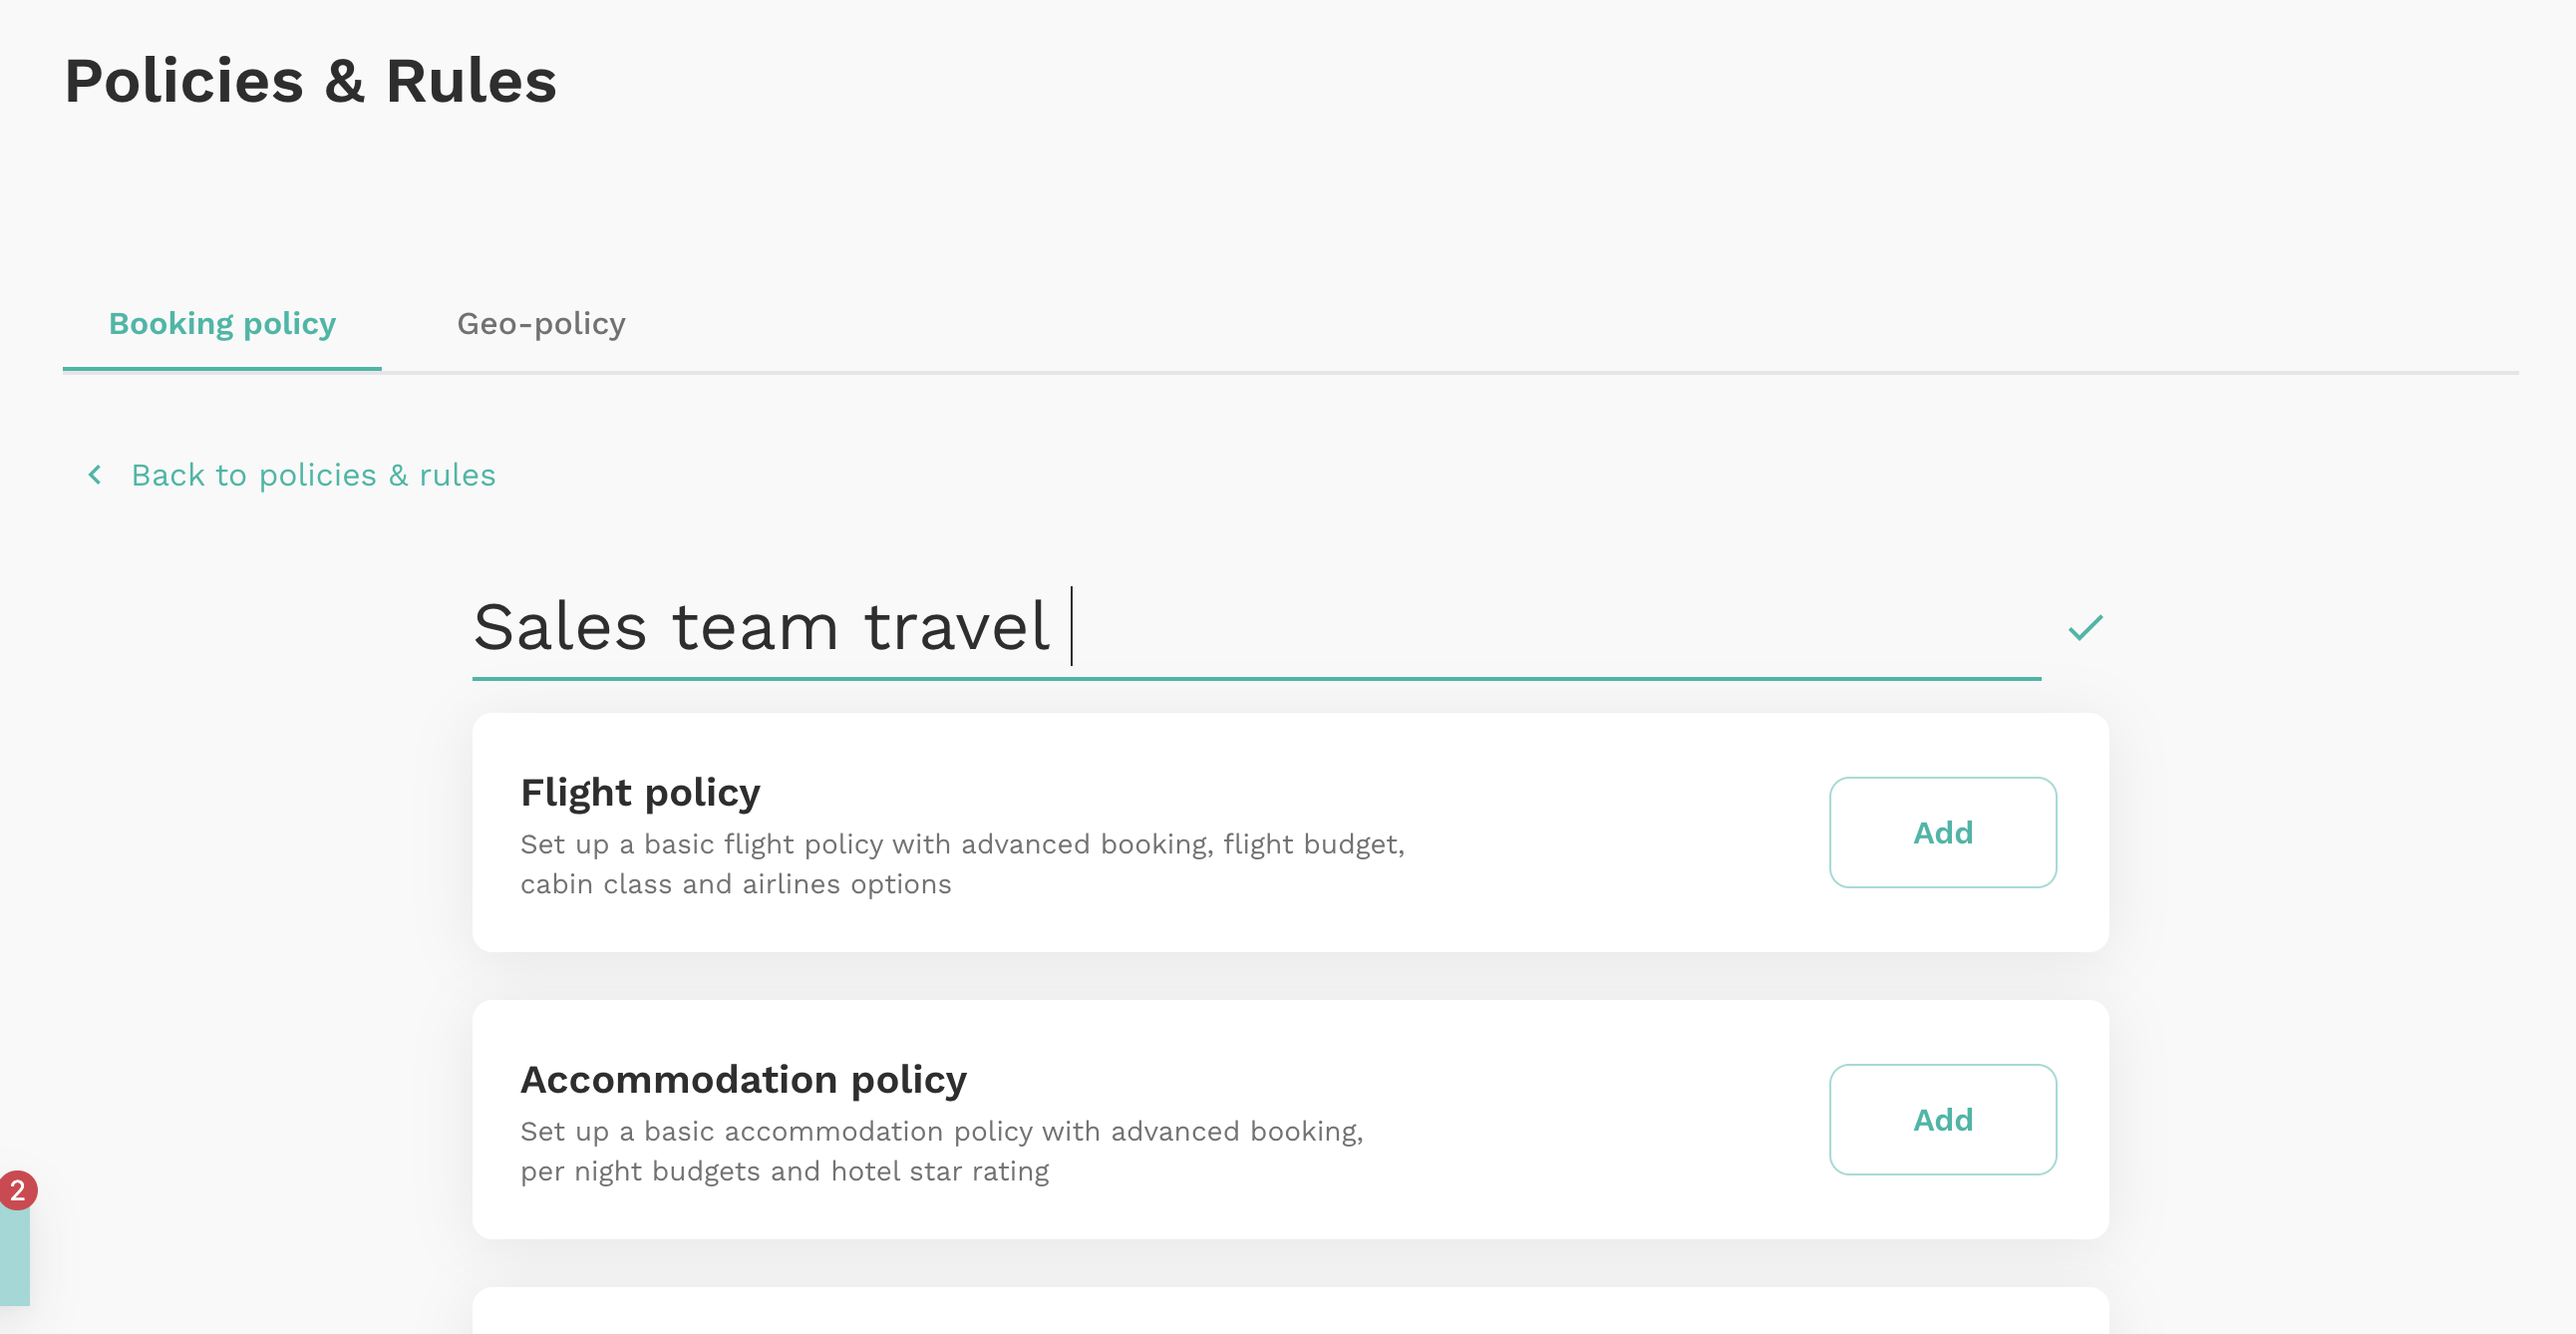This screenshot has height=1334, width=2576.
Task: Select the Flight policy heading
Action: 640,793
